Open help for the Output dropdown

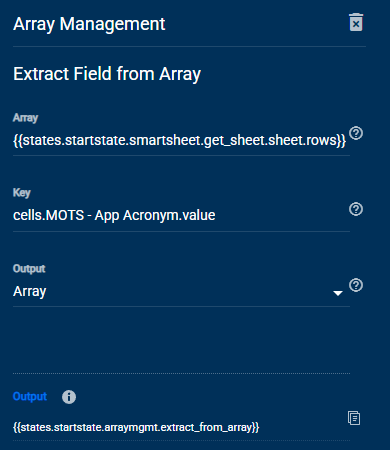(356, 285)
